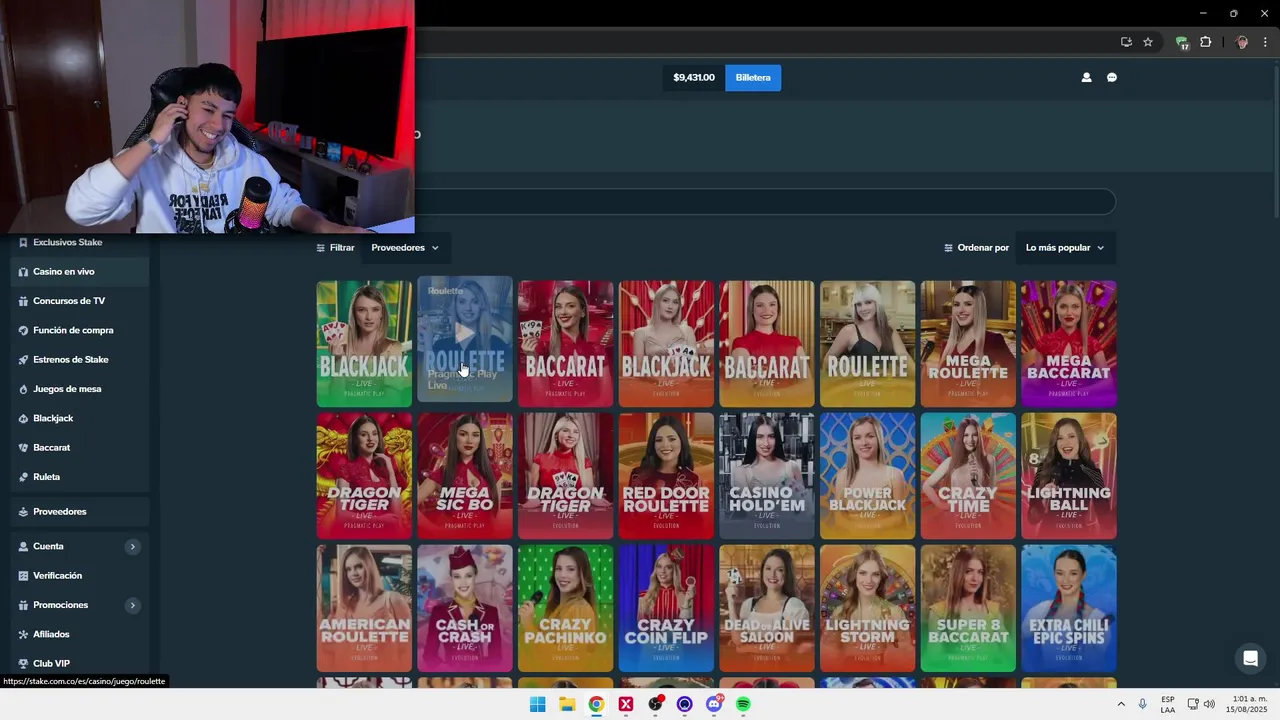Open Discord from the taskbar

coord(714,704)
